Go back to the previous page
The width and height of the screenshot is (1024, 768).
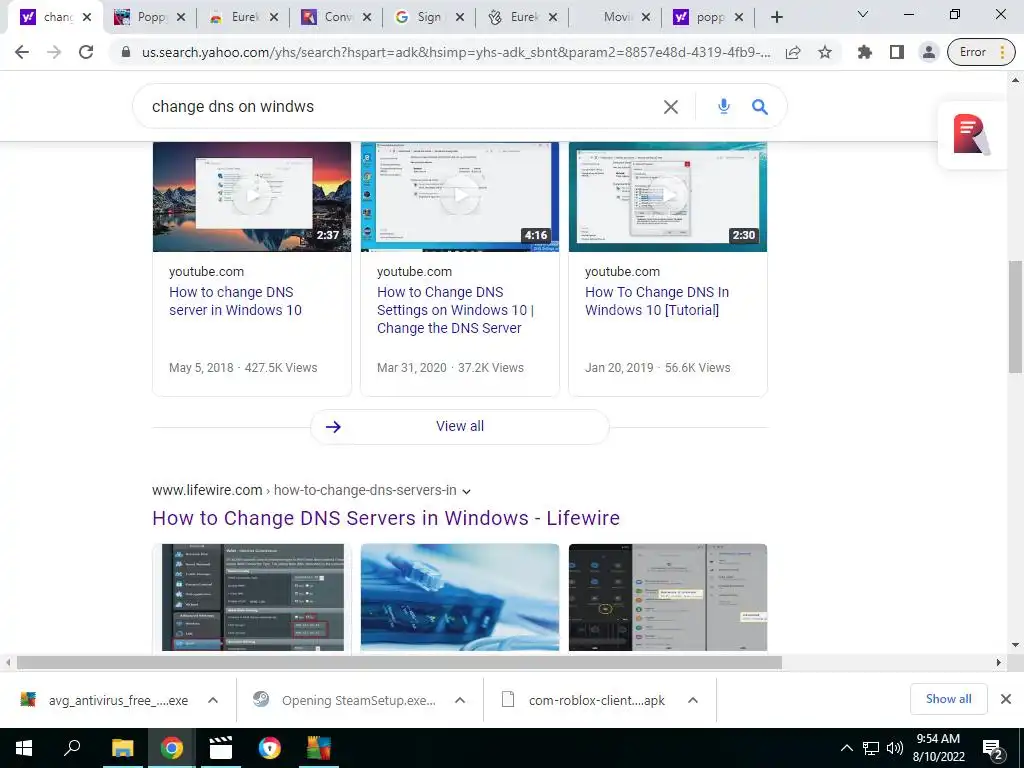[x=22, y=52]
